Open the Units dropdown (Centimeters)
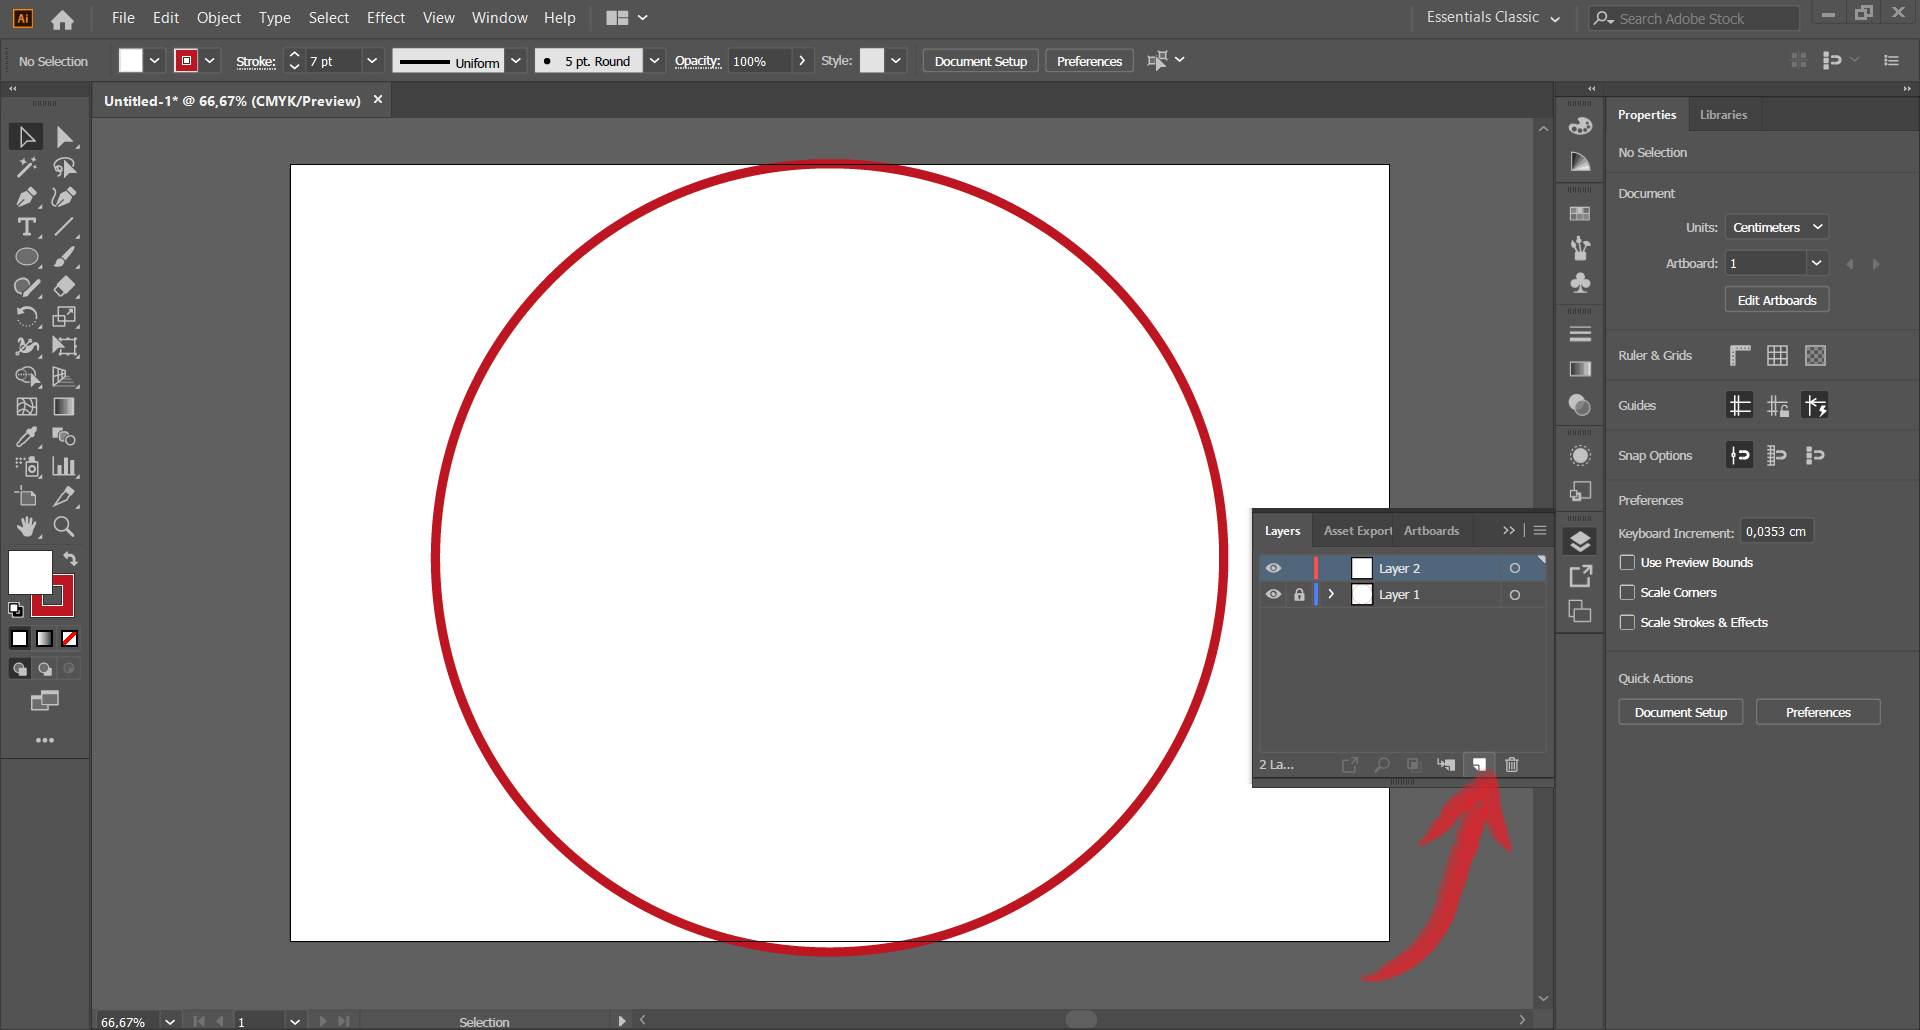 pyautogui.click(x=1777, y=228)
